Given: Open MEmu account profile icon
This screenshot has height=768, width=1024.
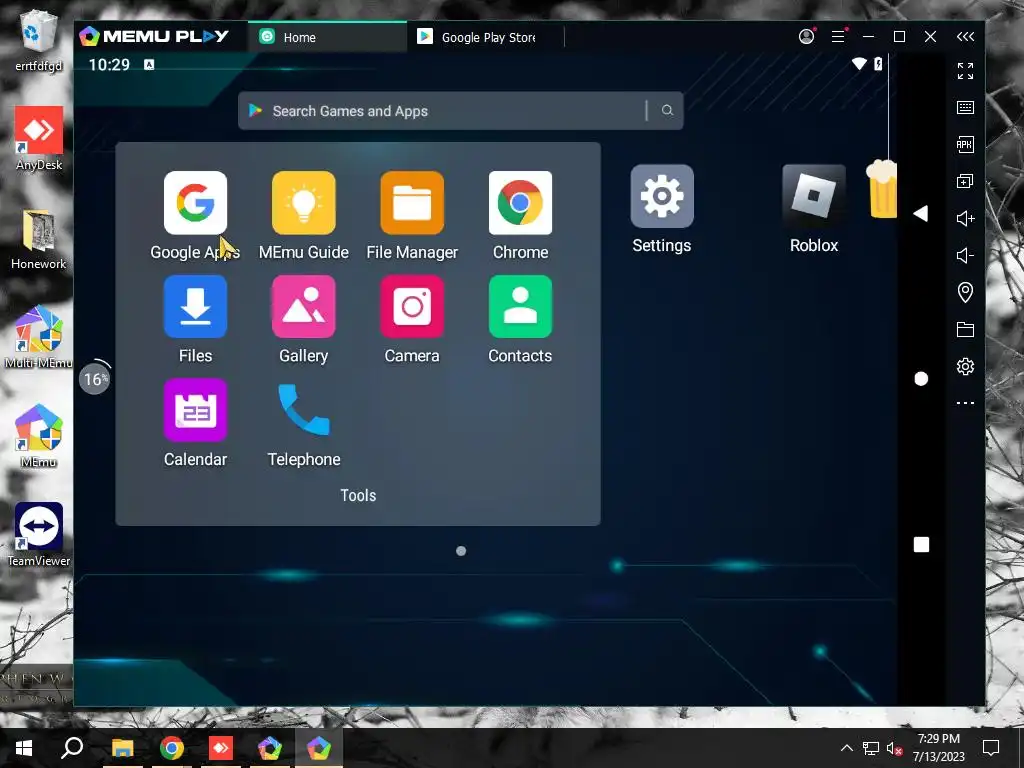Looking at the screenshot, I should tap(807, 37).
